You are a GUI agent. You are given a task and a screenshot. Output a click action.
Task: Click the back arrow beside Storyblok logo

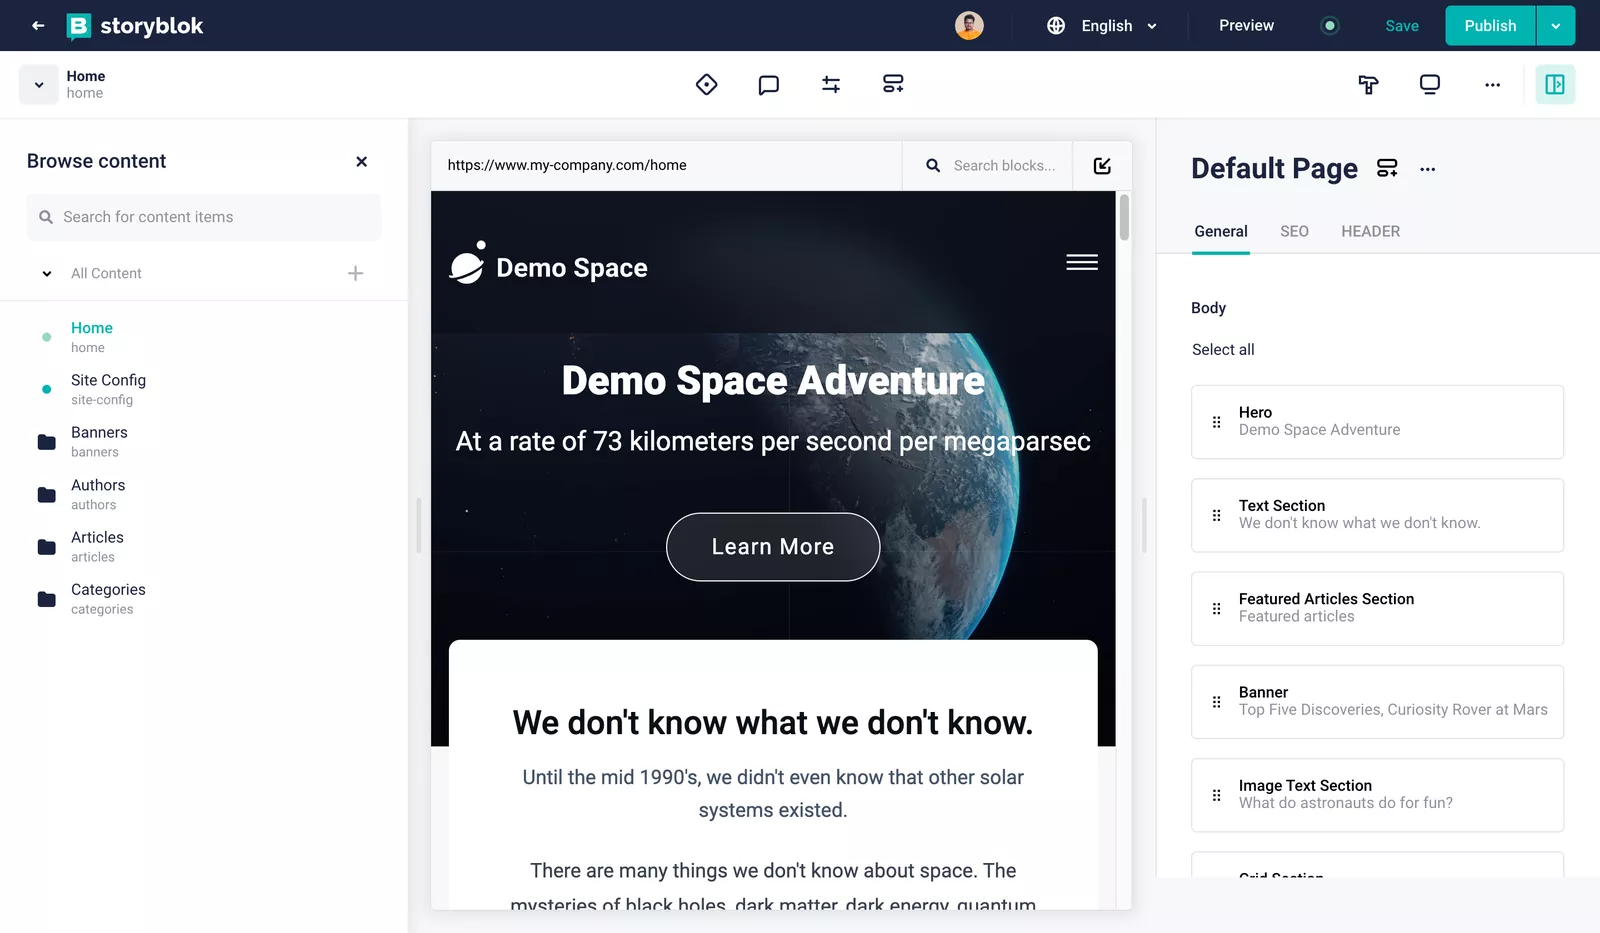click(x=38, y=26)
